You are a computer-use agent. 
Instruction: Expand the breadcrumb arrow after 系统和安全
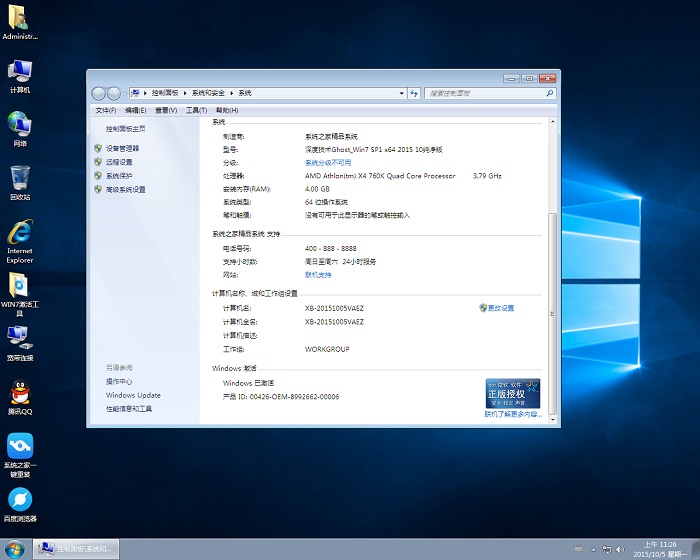pos(232,93)
